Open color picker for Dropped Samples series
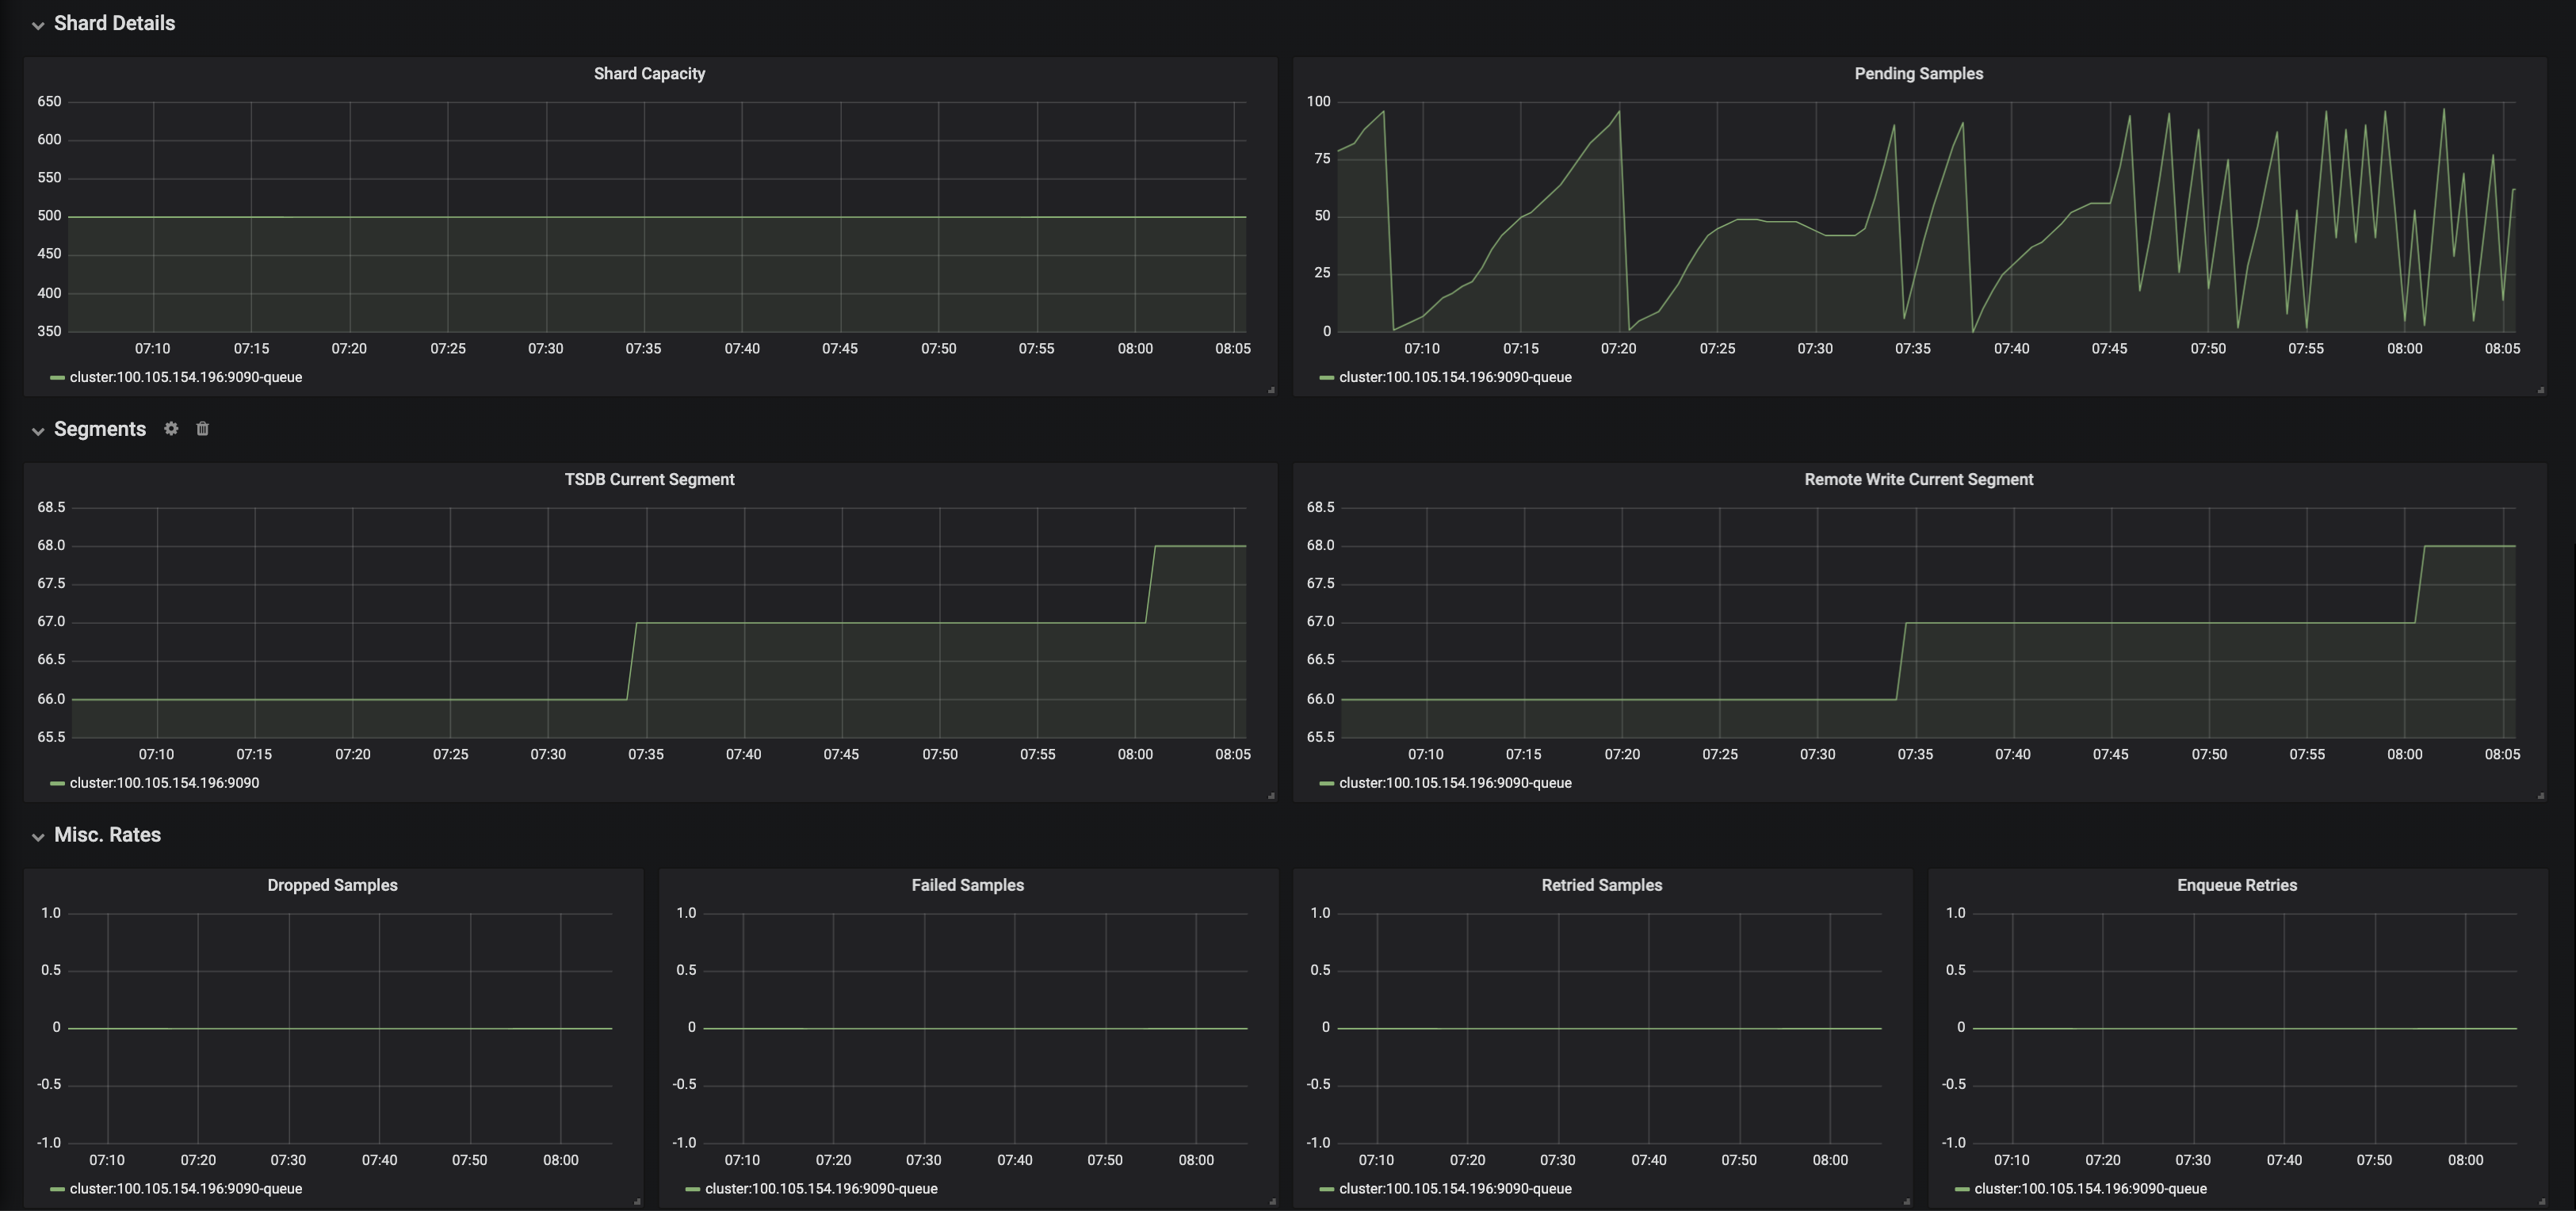The image size is (2576, 1211). pos(57,1190)
